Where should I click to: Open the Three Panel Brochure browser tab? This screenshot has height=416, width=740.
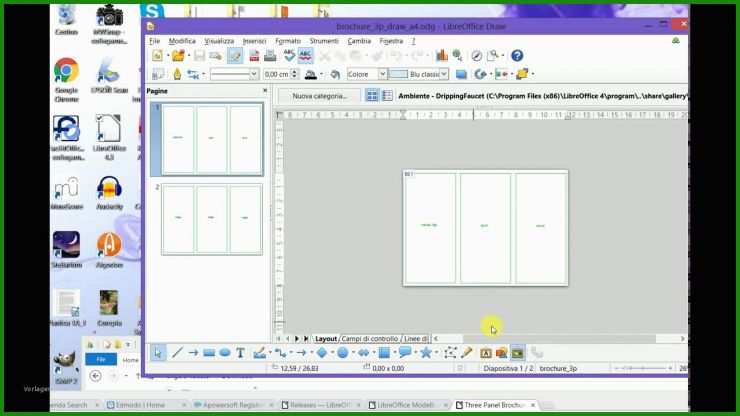click(x=495, y=405)
